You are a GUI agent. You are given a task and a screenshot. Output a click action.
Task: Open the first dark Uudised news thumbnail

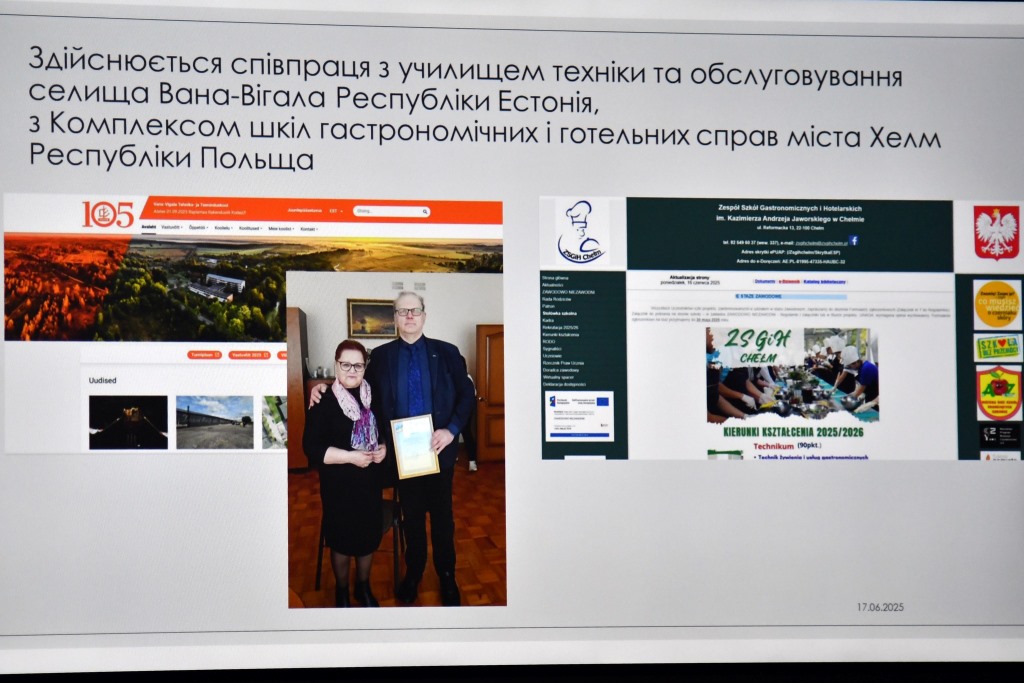(x=128, y=422)
